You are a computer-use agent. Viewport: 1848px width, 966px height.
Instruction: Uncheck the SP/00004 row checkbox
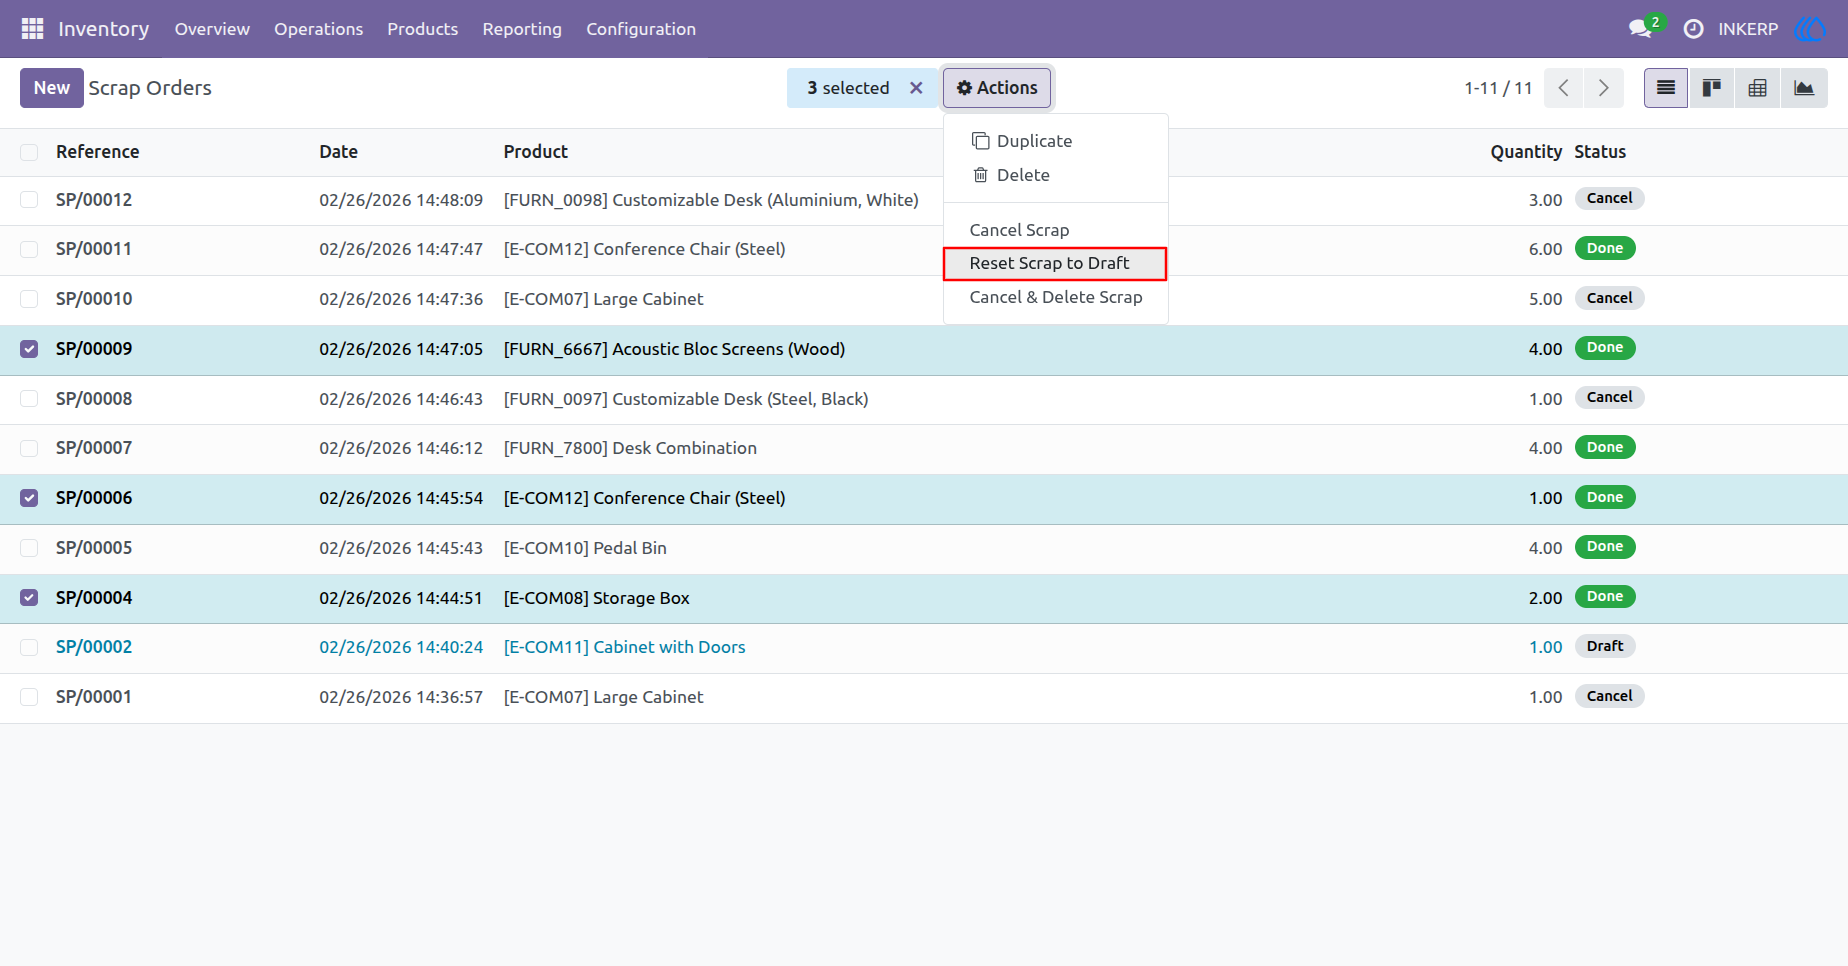tap(29, 598)
